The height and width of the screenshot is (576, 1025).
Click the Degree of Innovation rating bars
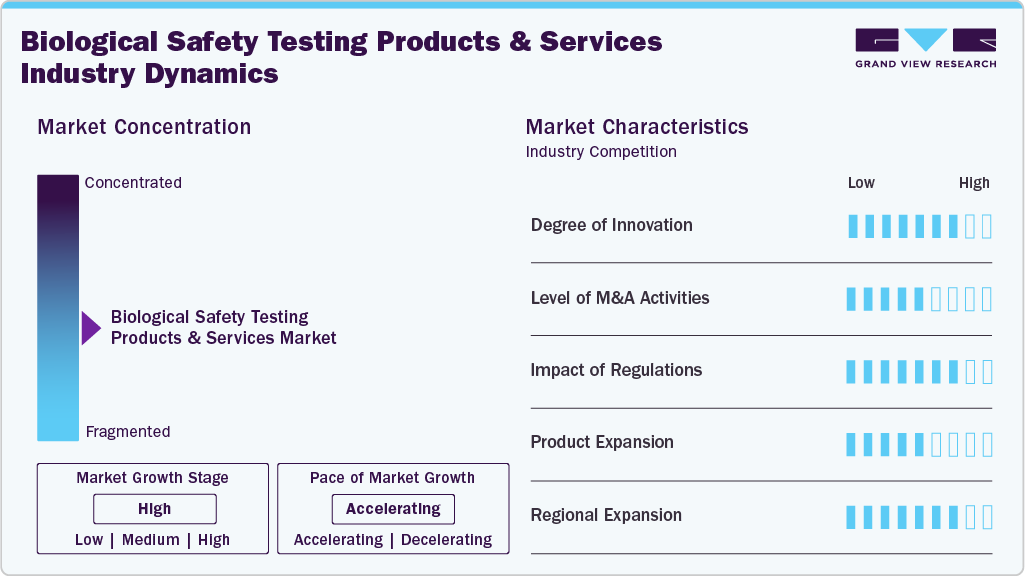tap(919, 226)
